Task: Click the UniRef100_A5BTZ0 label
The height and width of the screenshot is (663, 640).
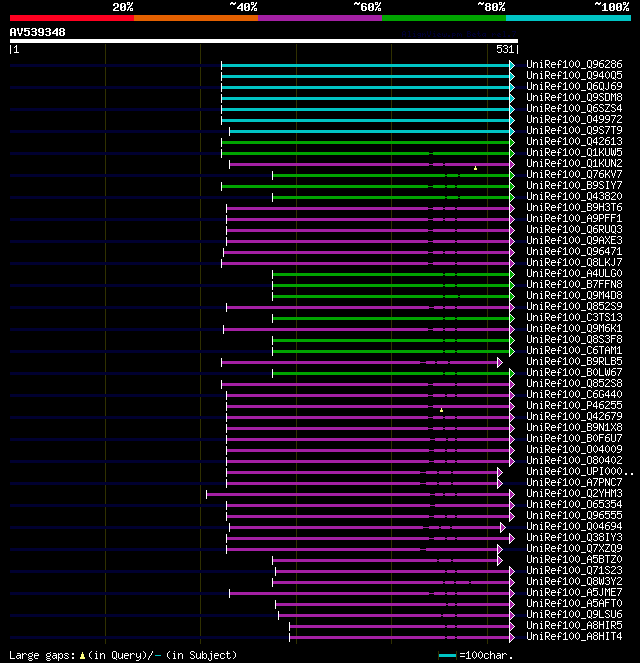Action: tap(574, 559)
